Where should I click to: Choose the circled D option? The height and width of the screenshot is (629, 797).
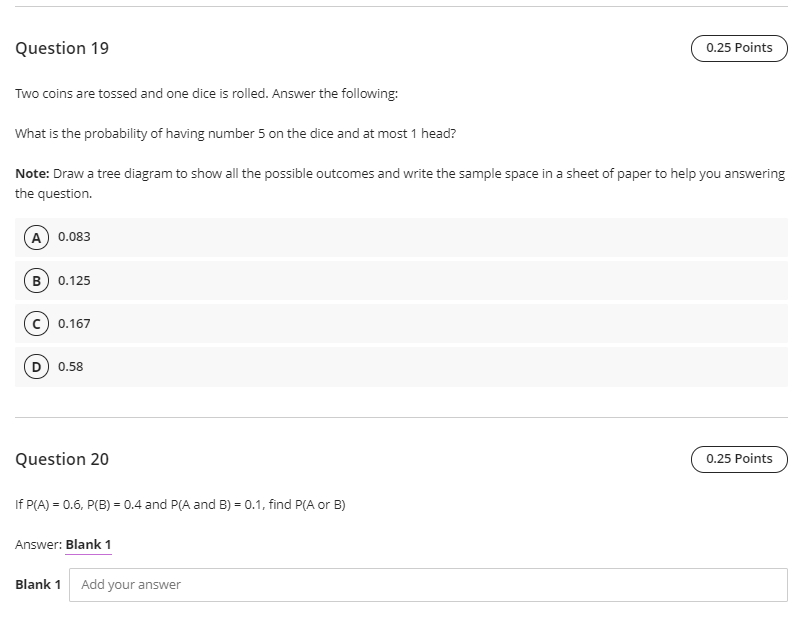point(36,367)
